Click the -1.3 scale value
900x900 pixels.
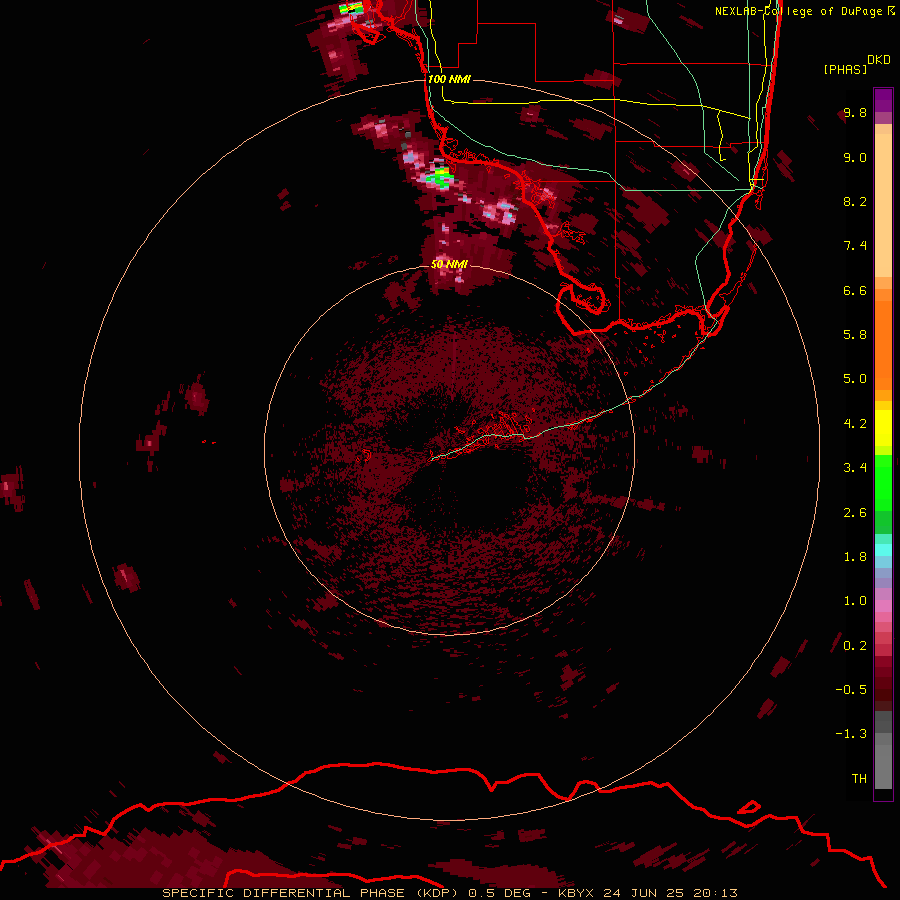point(851,734)
